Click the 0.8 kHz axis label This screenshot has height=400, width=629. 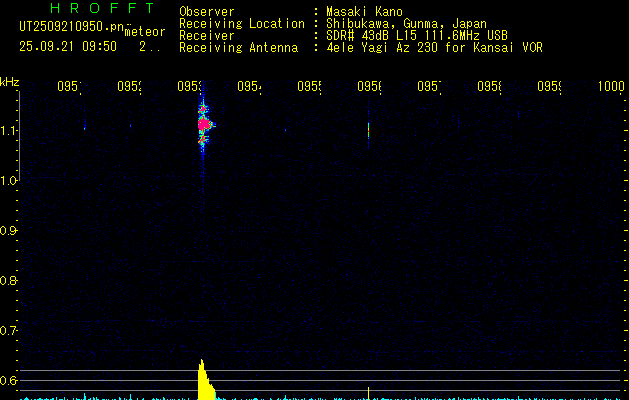(9, 281)
